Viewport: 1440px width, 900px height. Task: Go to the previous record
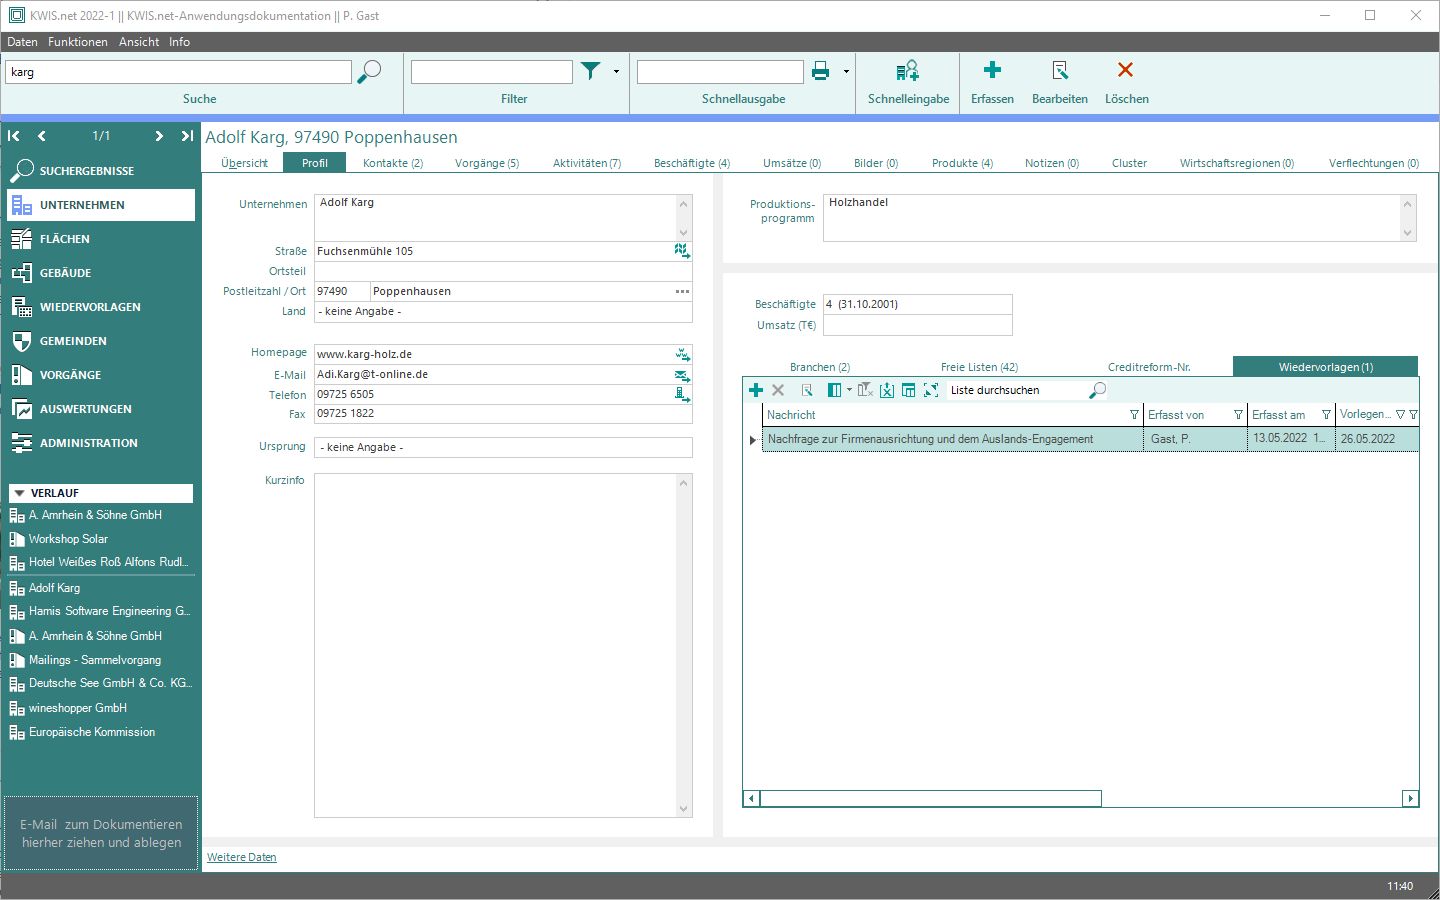tap(42, 136)
